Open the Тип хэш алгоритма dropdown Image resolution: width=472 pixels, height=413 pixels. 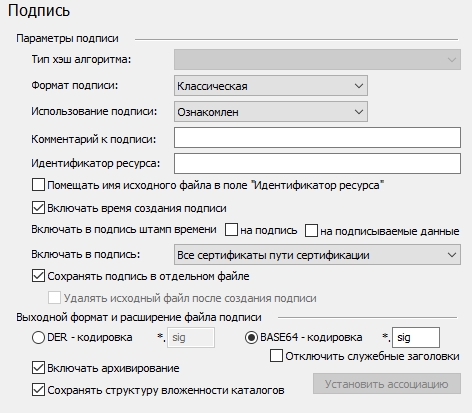[317, 60]
